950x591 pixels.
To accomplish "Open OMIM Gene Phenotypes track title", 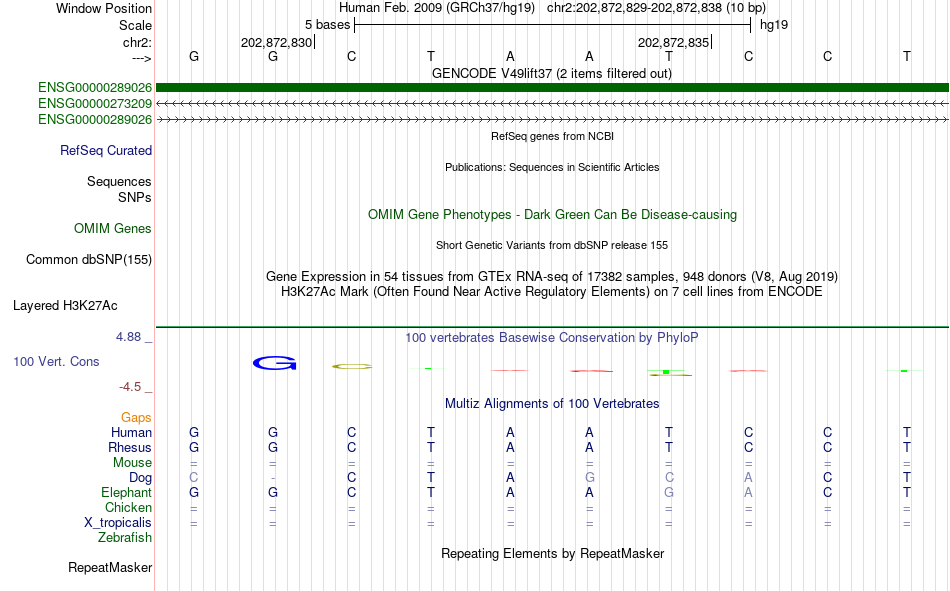I will 552,215.
